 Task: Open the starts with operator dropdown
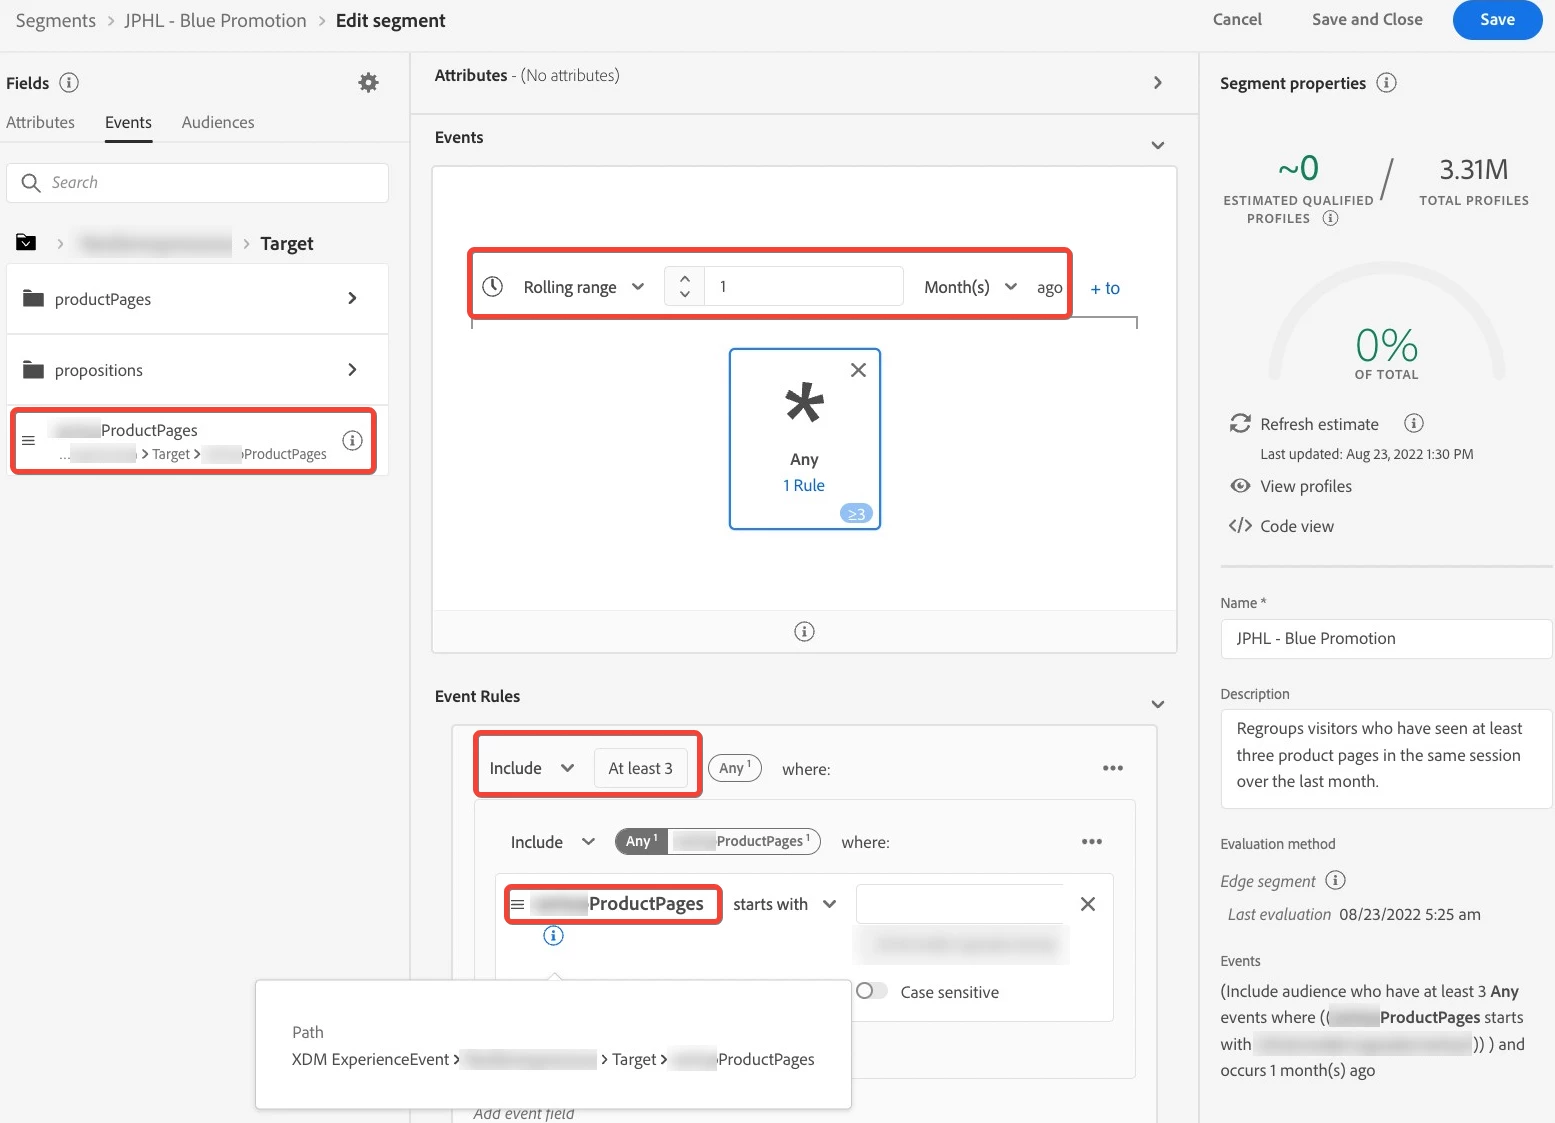(x=784, y=904)
